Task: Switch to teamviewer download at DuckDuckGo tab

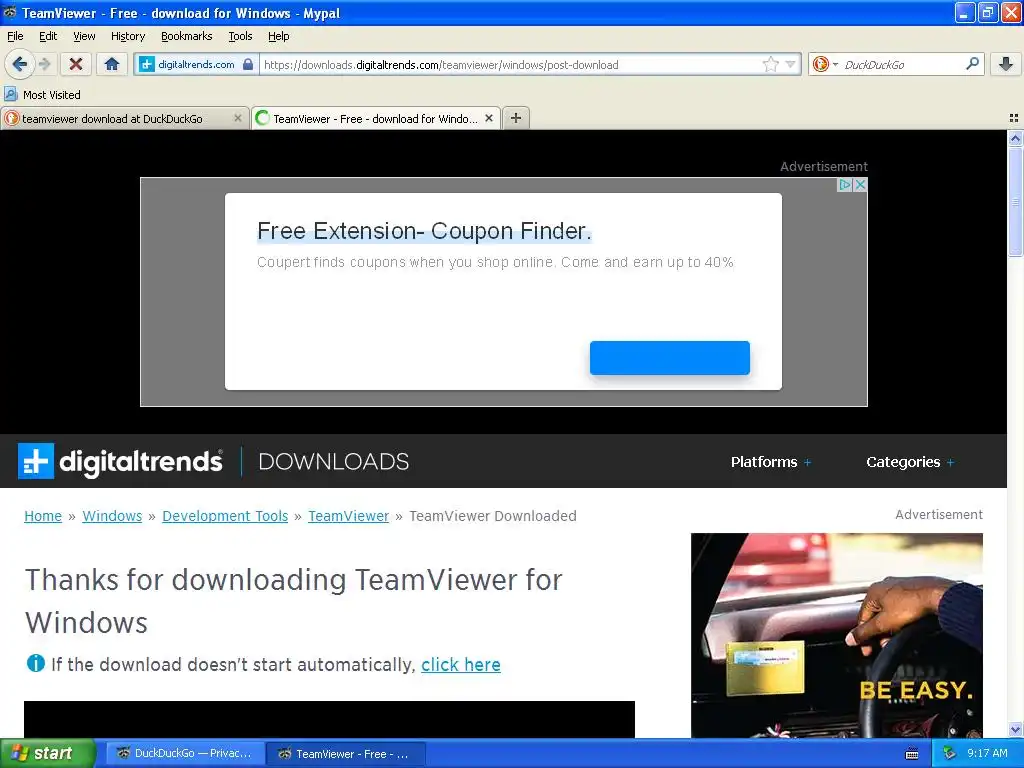Action: pyautogui.click(x=124, y=118)
